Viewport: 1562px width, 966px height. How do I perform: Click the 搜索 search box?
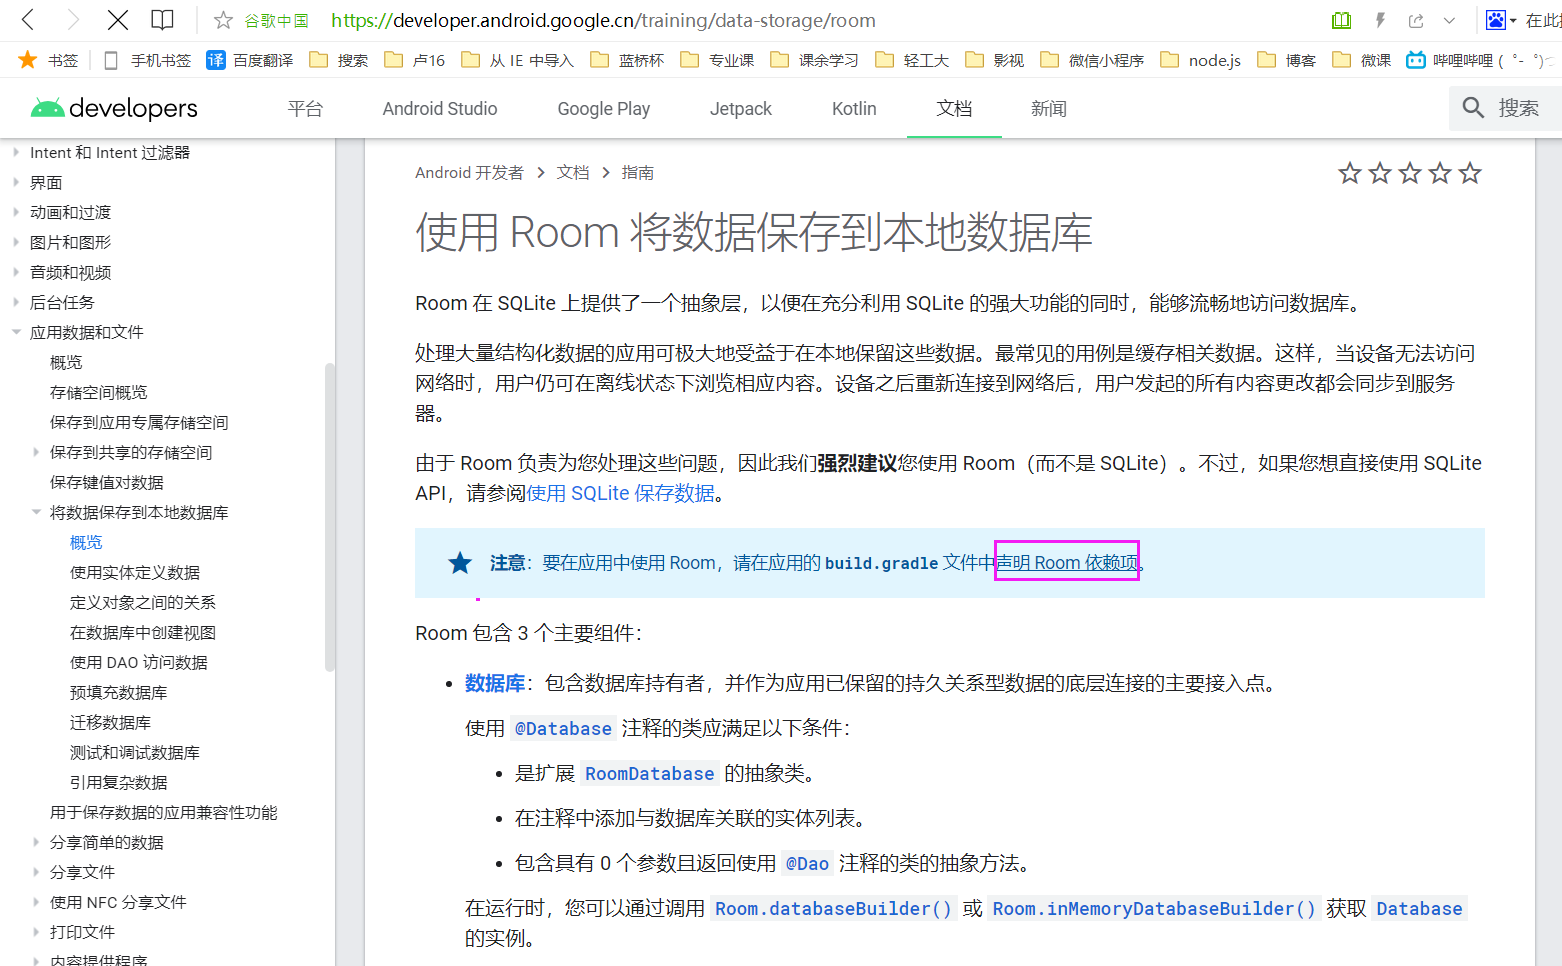(x=1505, y=108)
